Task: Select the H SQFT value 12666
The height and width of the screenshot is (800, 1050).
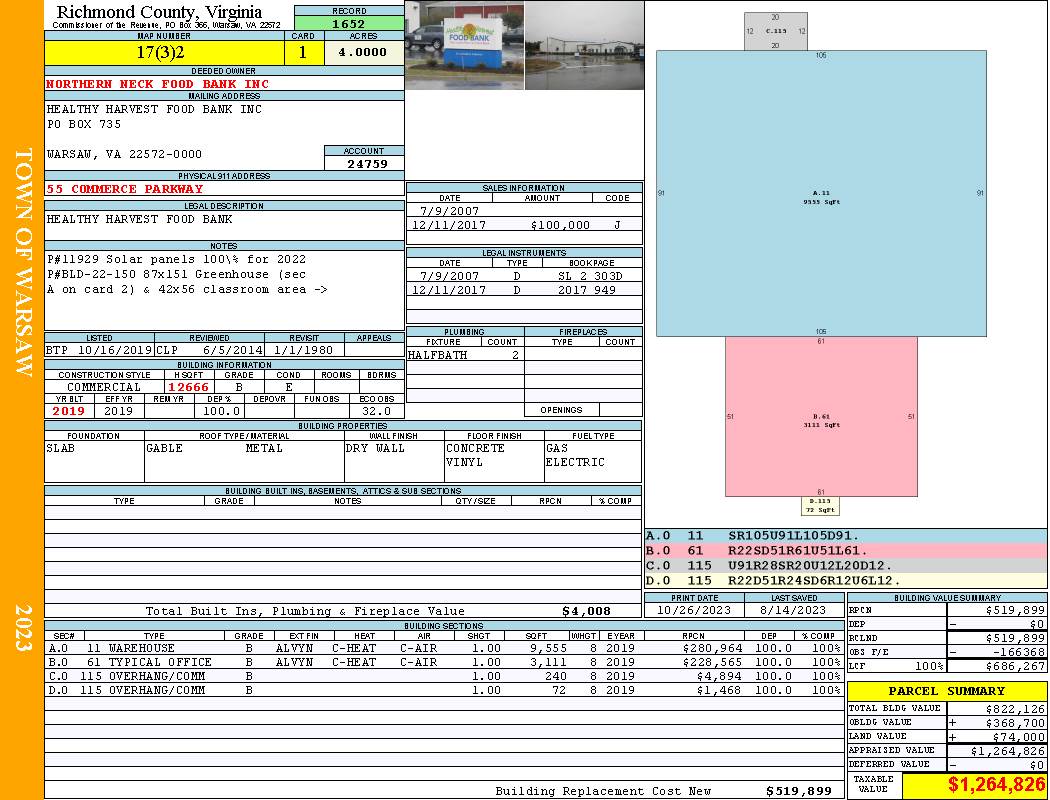Action: click(x=188, y=387)
